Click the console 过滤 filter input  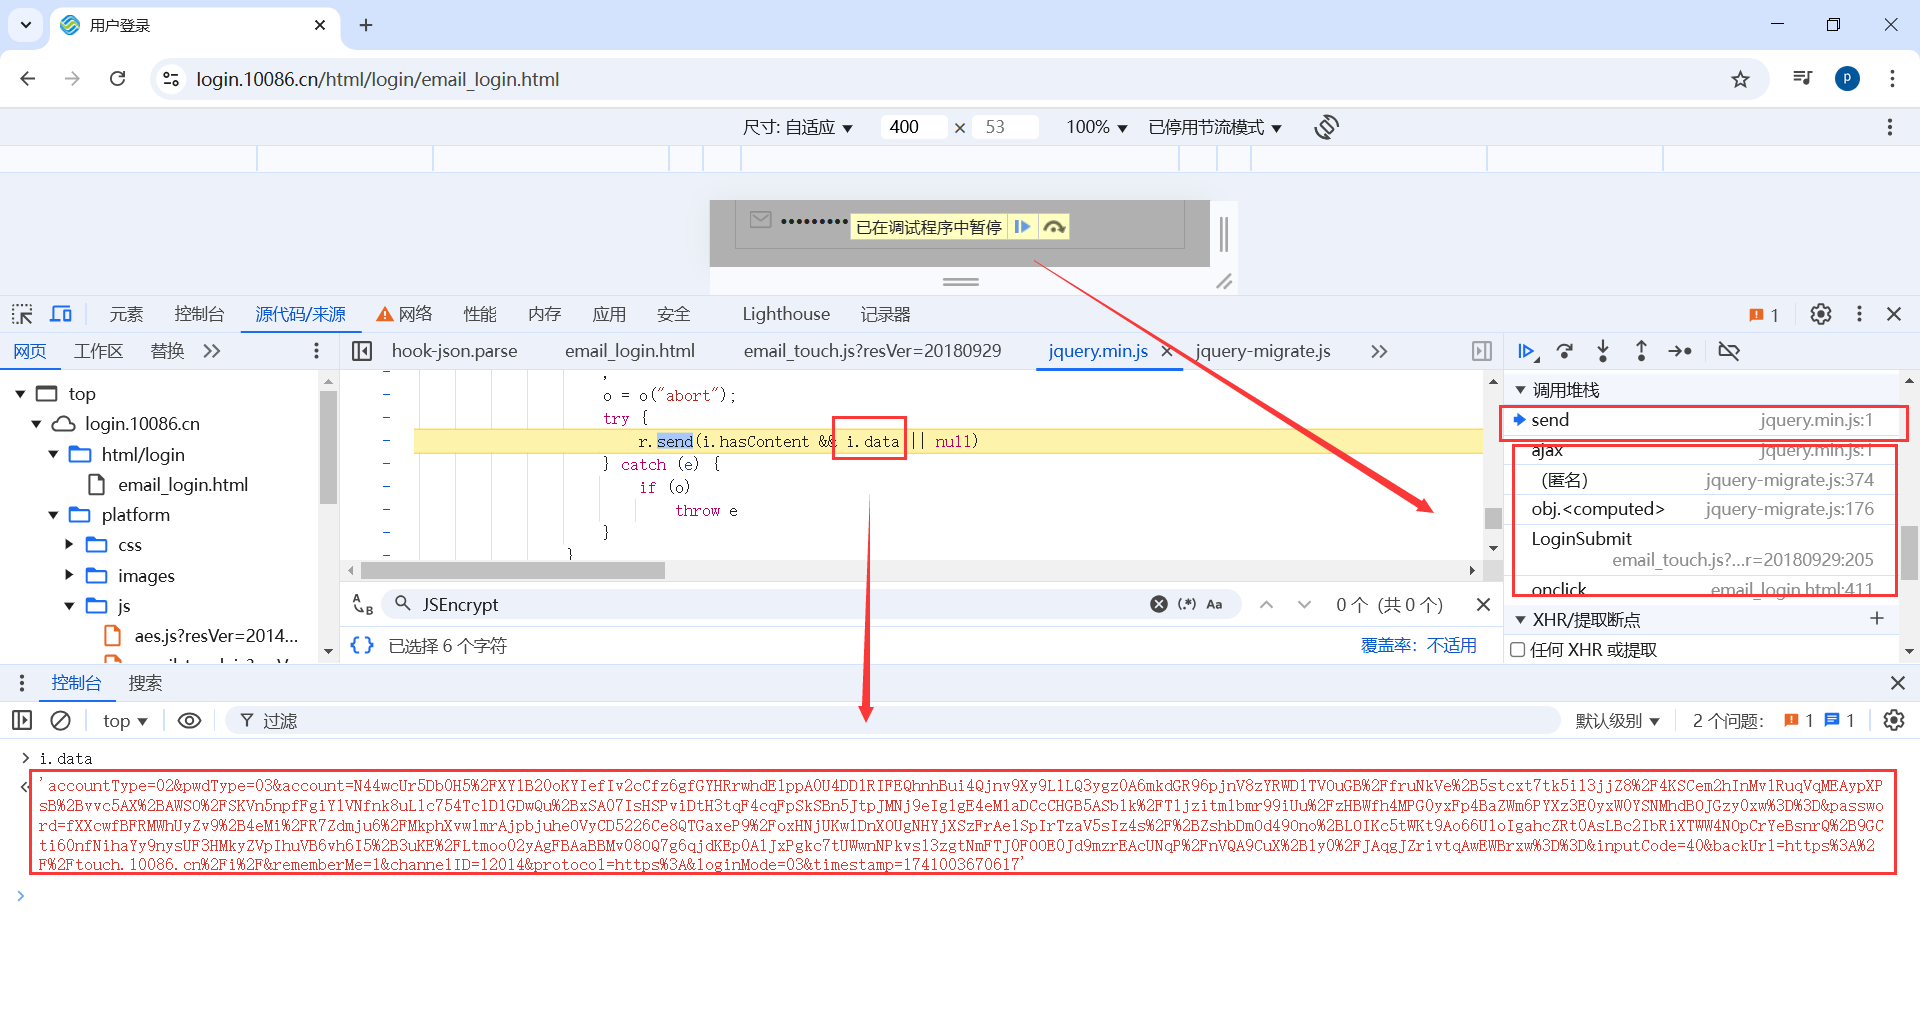pos(892,720)
